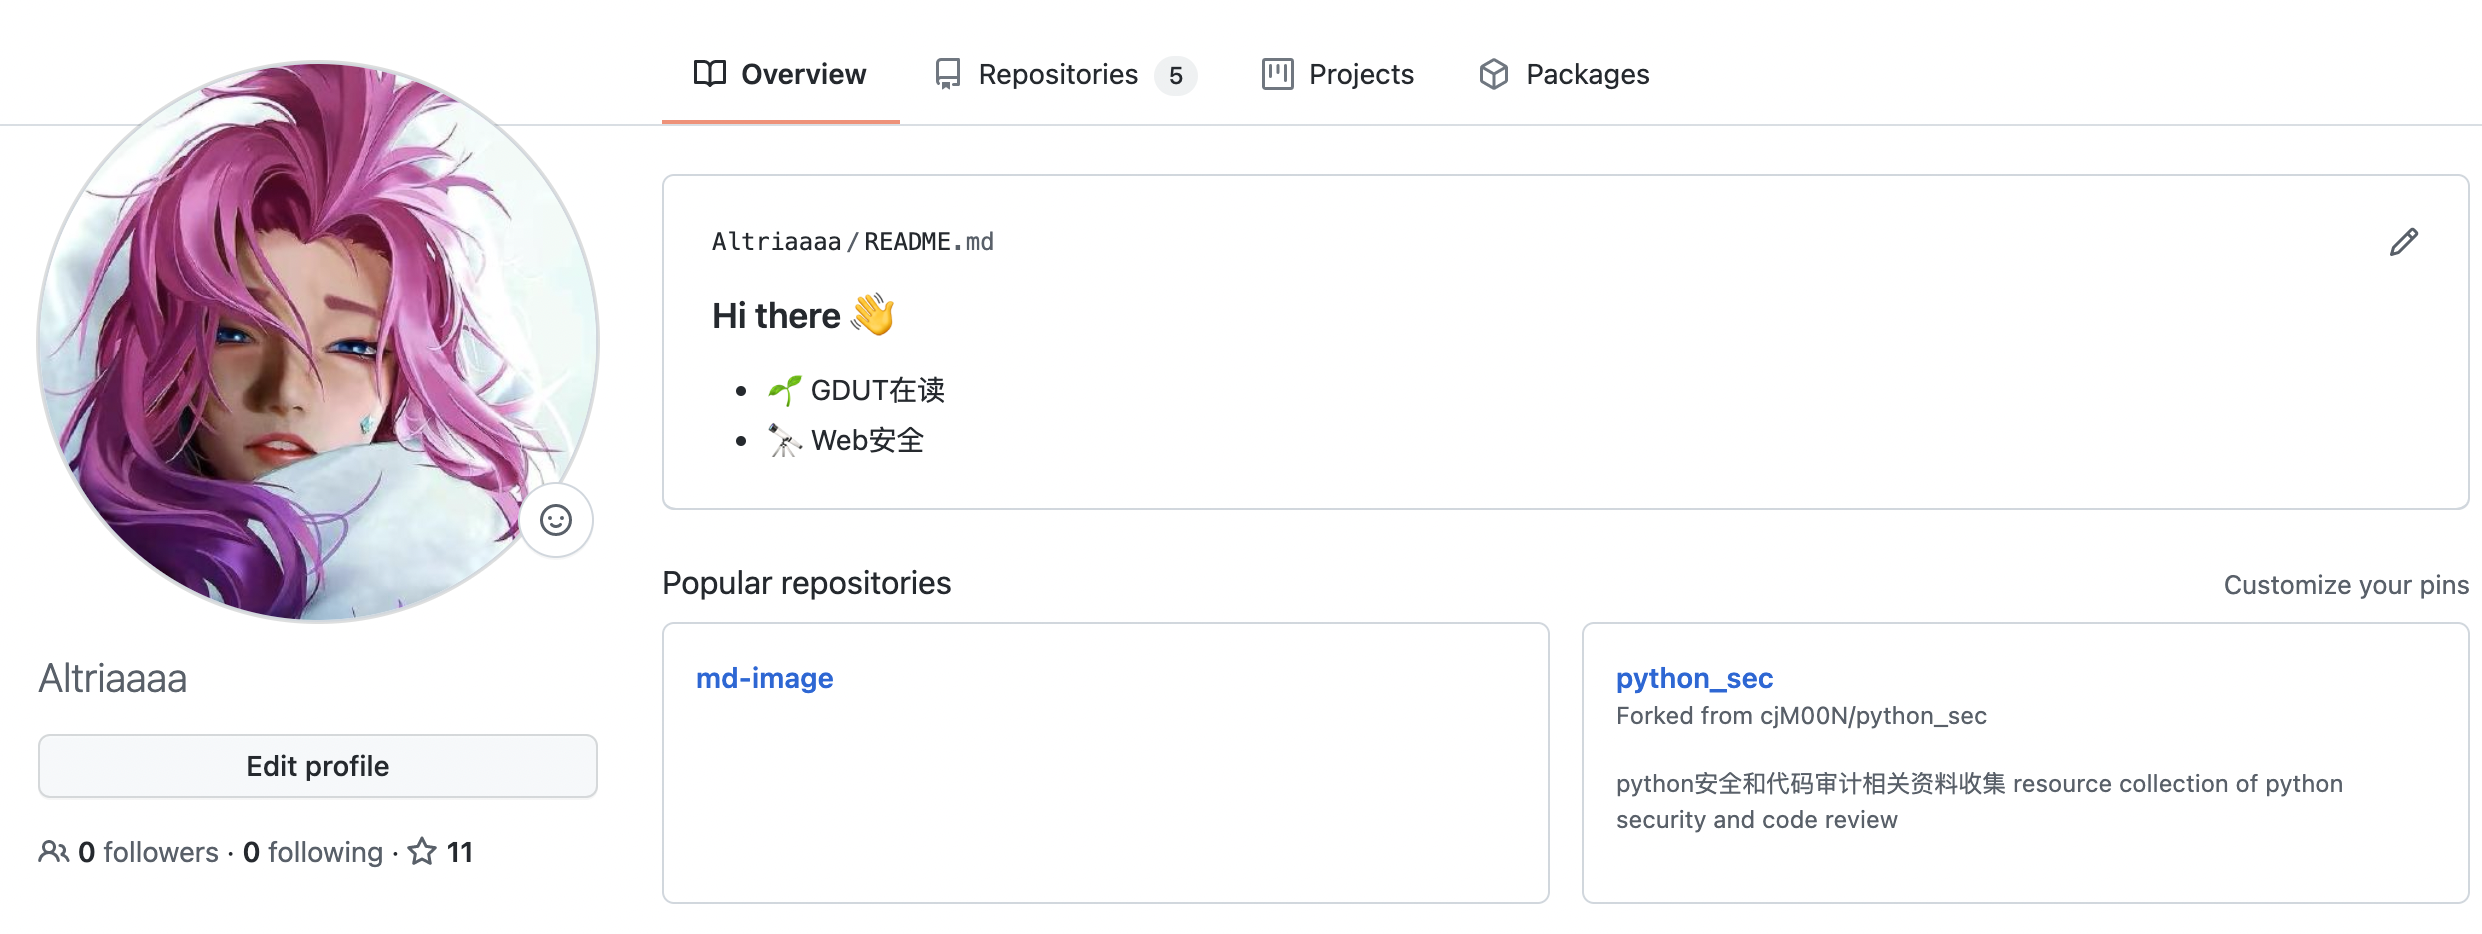Viewport: 2482px width, 934px height.
Task: Click the Web安全 list item
Action: click(x=846, y=440)
